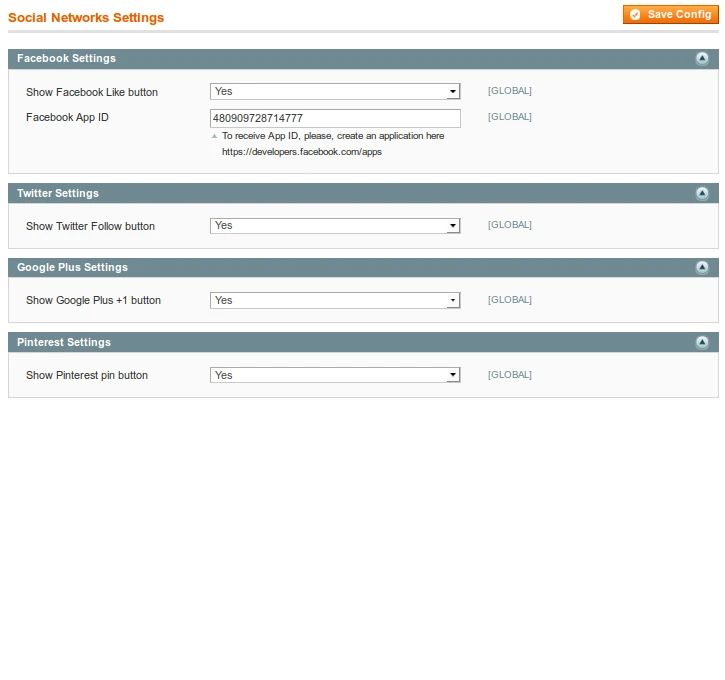
Task: Click the Pinterest Settings header title
Action: pos(64,342)
